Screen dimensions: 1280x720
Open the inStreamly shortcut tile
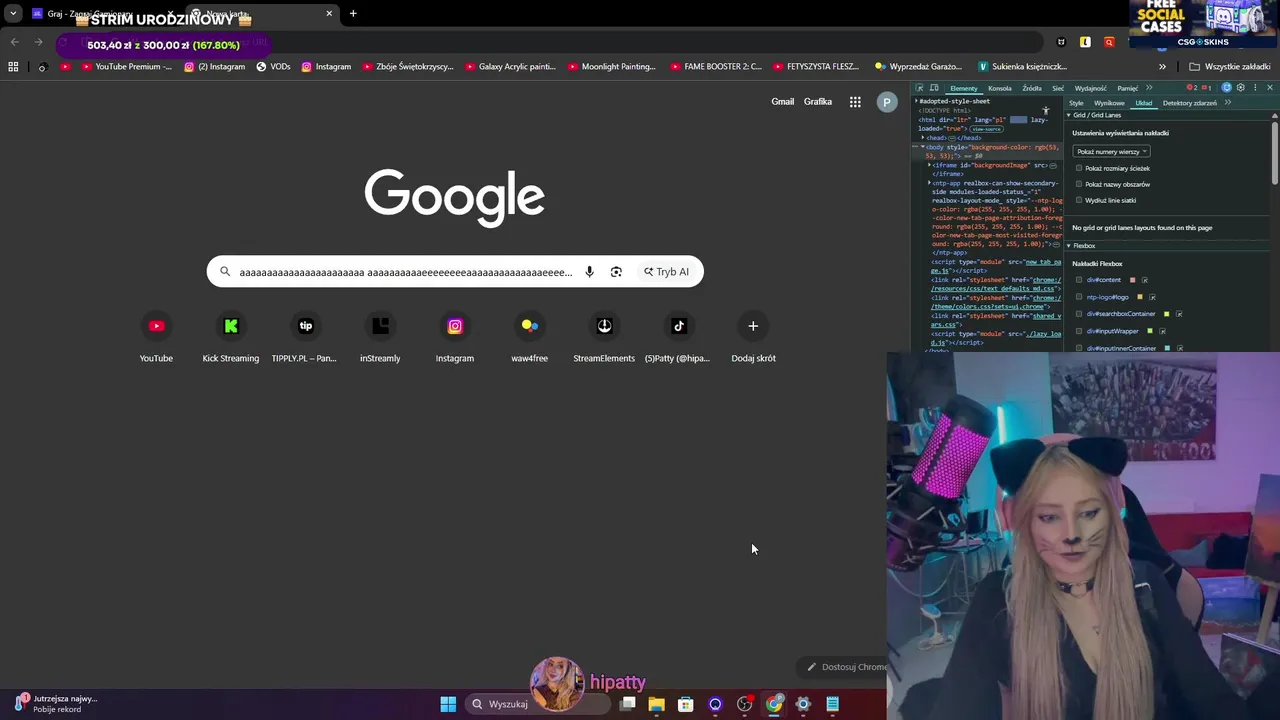pos(380,338)
